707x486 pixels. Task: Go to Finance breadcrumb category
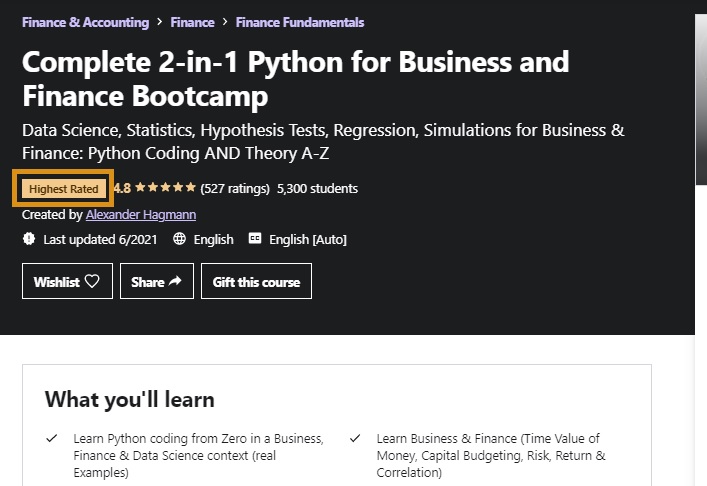coord(192,22)
